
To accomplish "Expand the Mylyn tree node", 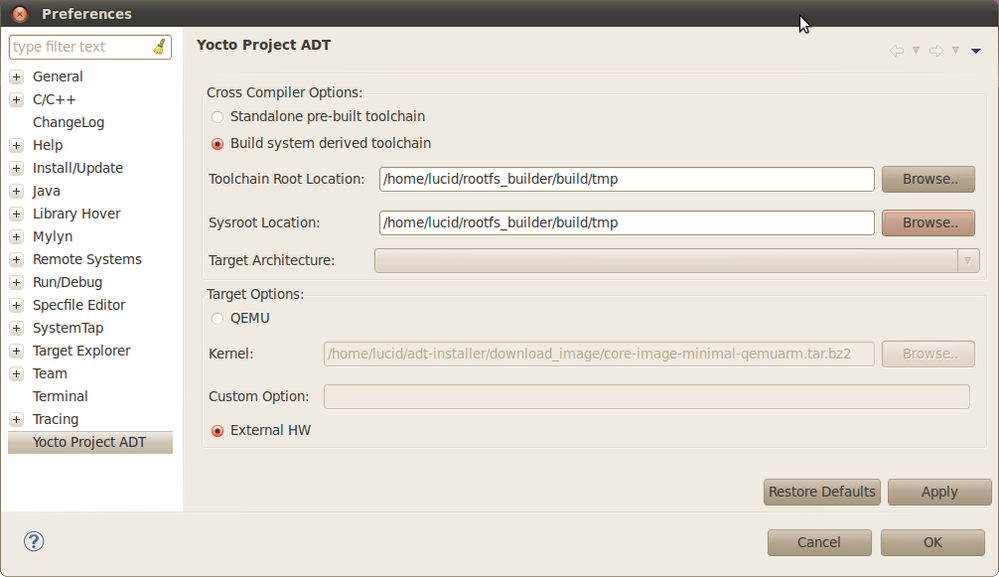I will 17,237.
